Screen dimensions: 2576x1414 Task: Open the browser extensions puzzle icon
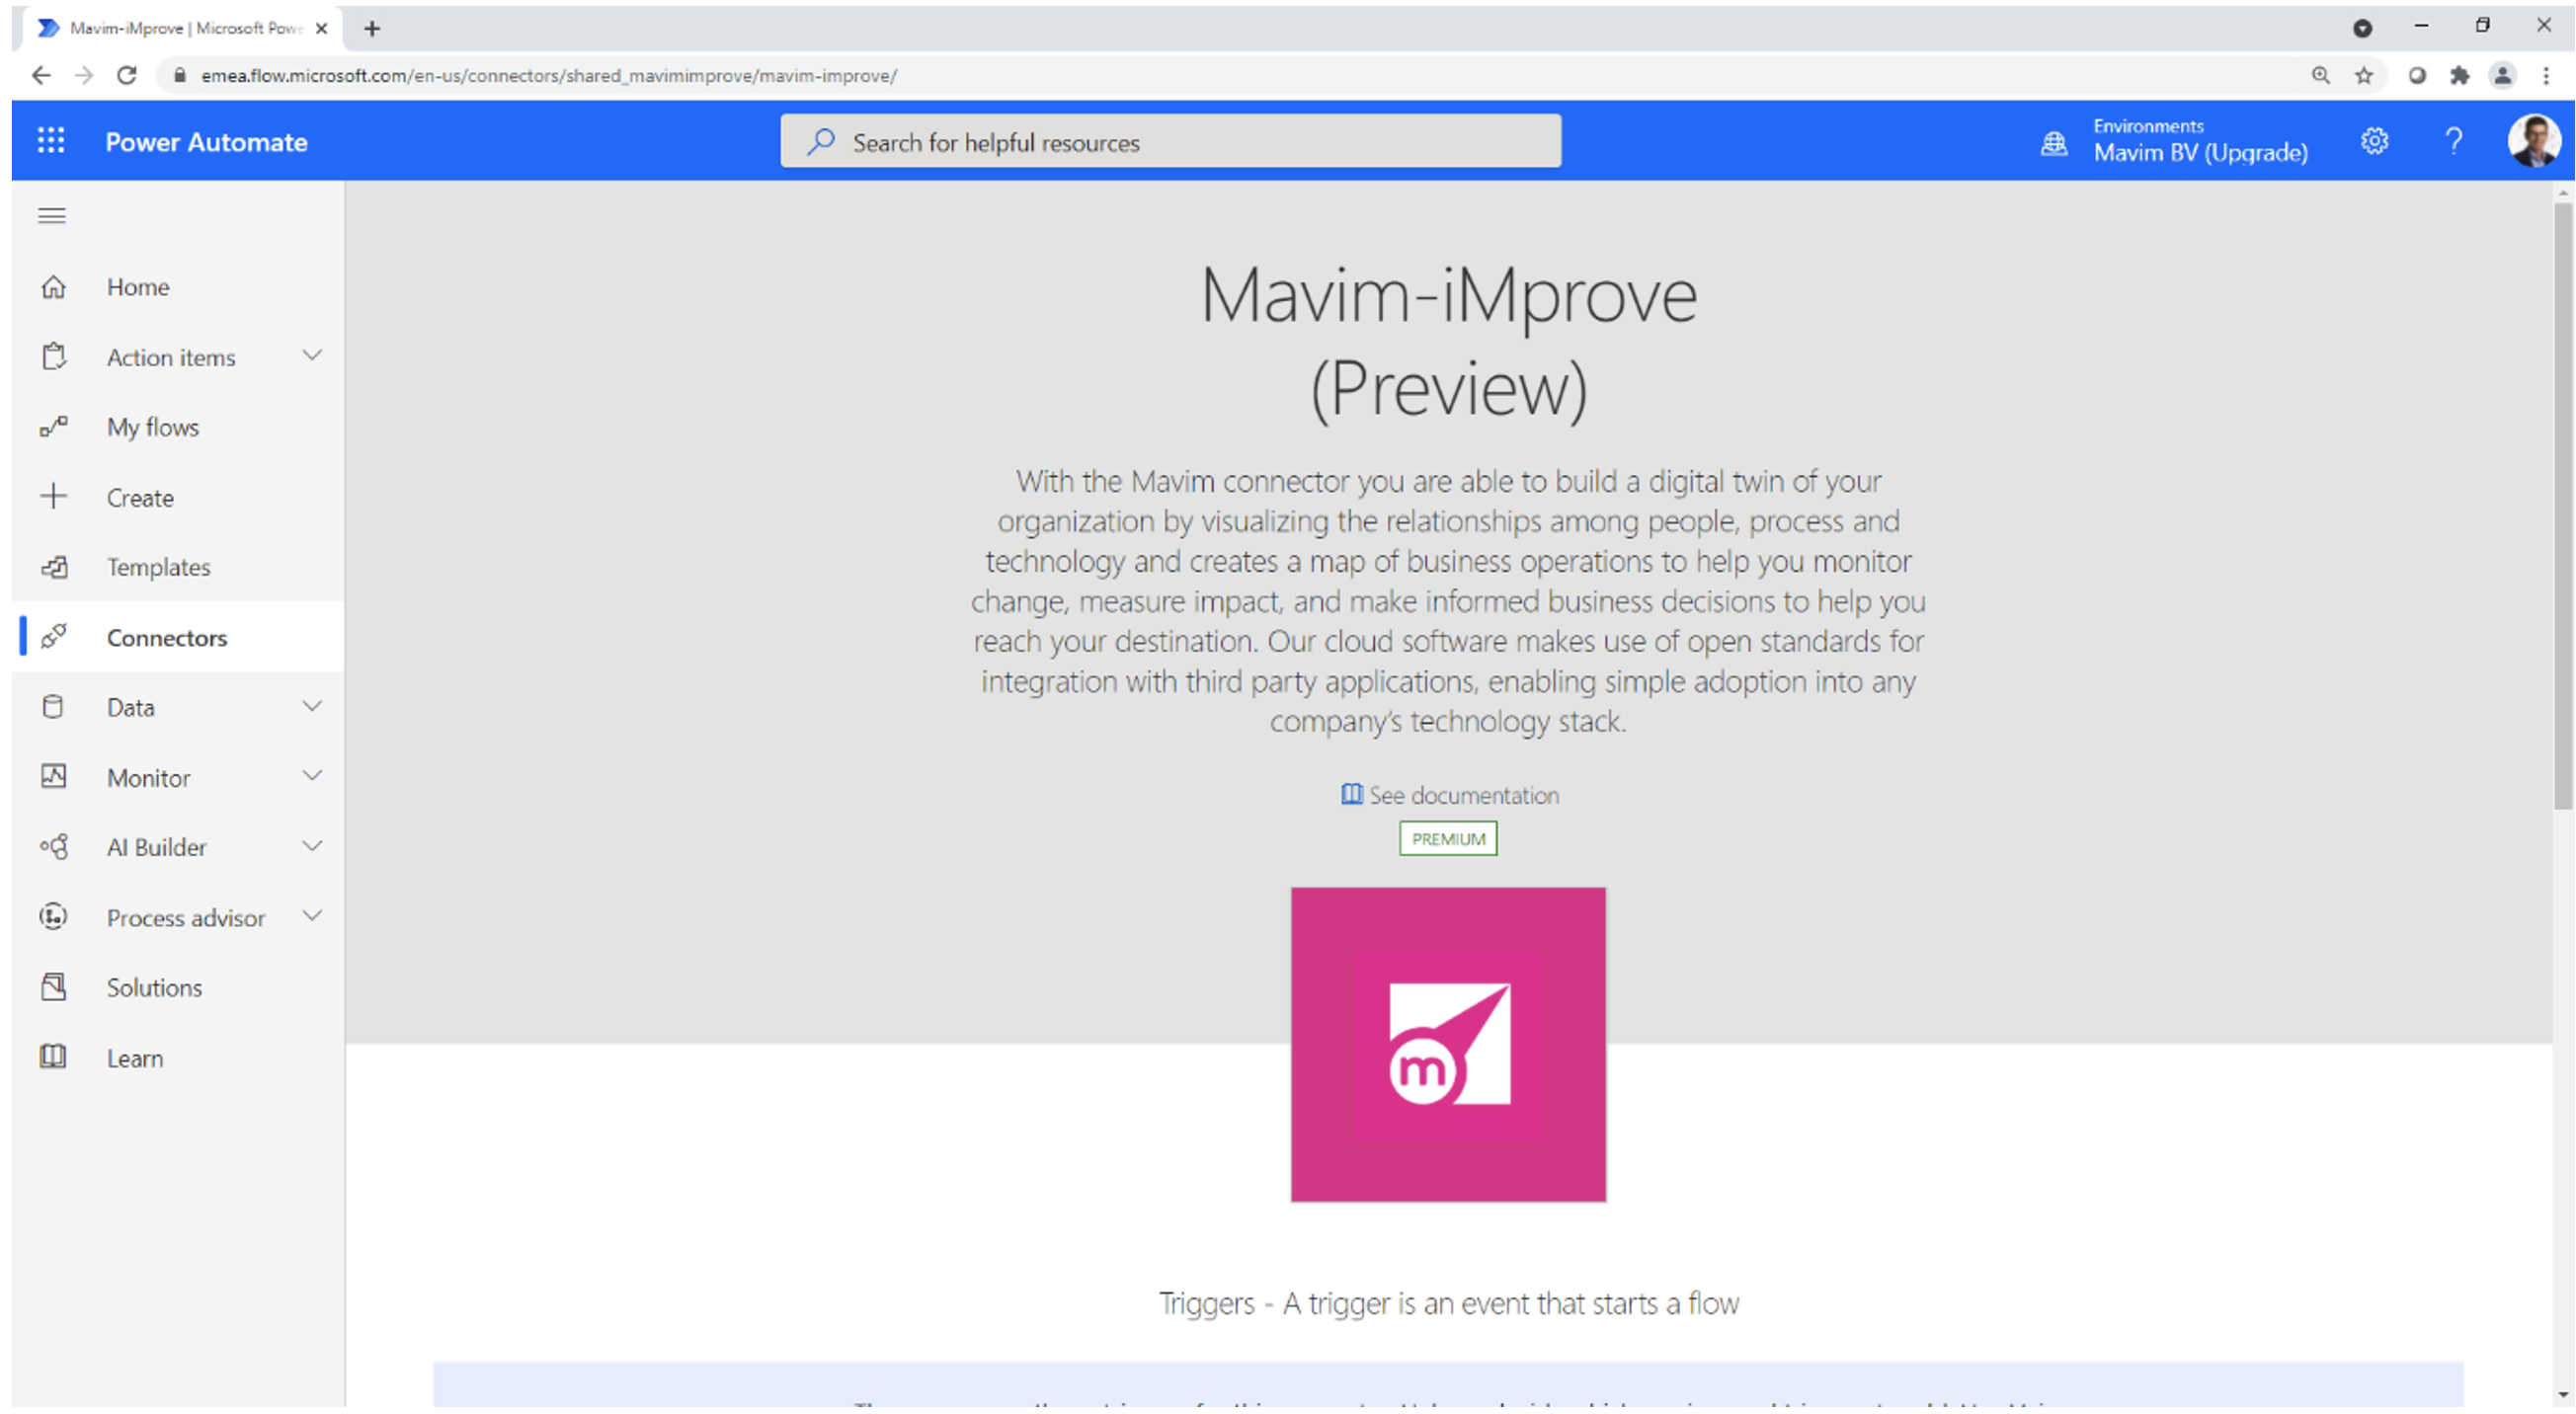2459,75
